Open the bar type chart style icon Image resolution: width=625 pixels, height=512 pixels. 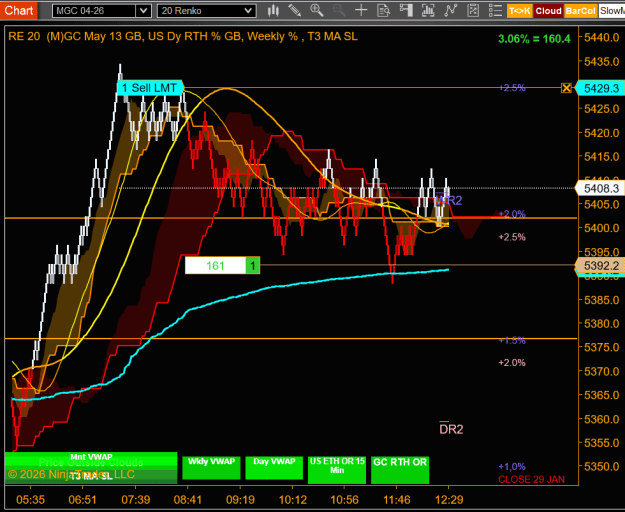pyautogui.click(x=273, y=10)
